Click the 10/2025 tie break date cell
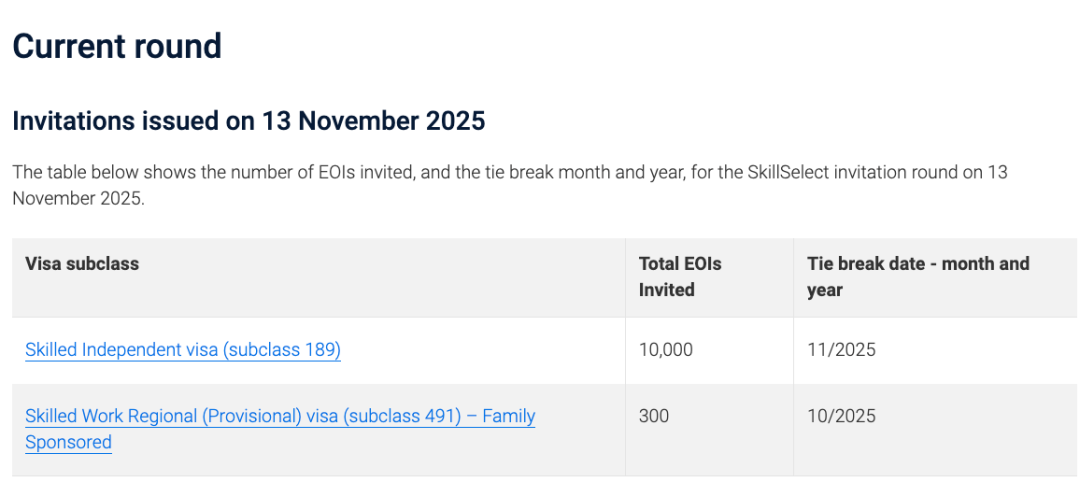Screen dimensions: 1080x482 [841, 416]
